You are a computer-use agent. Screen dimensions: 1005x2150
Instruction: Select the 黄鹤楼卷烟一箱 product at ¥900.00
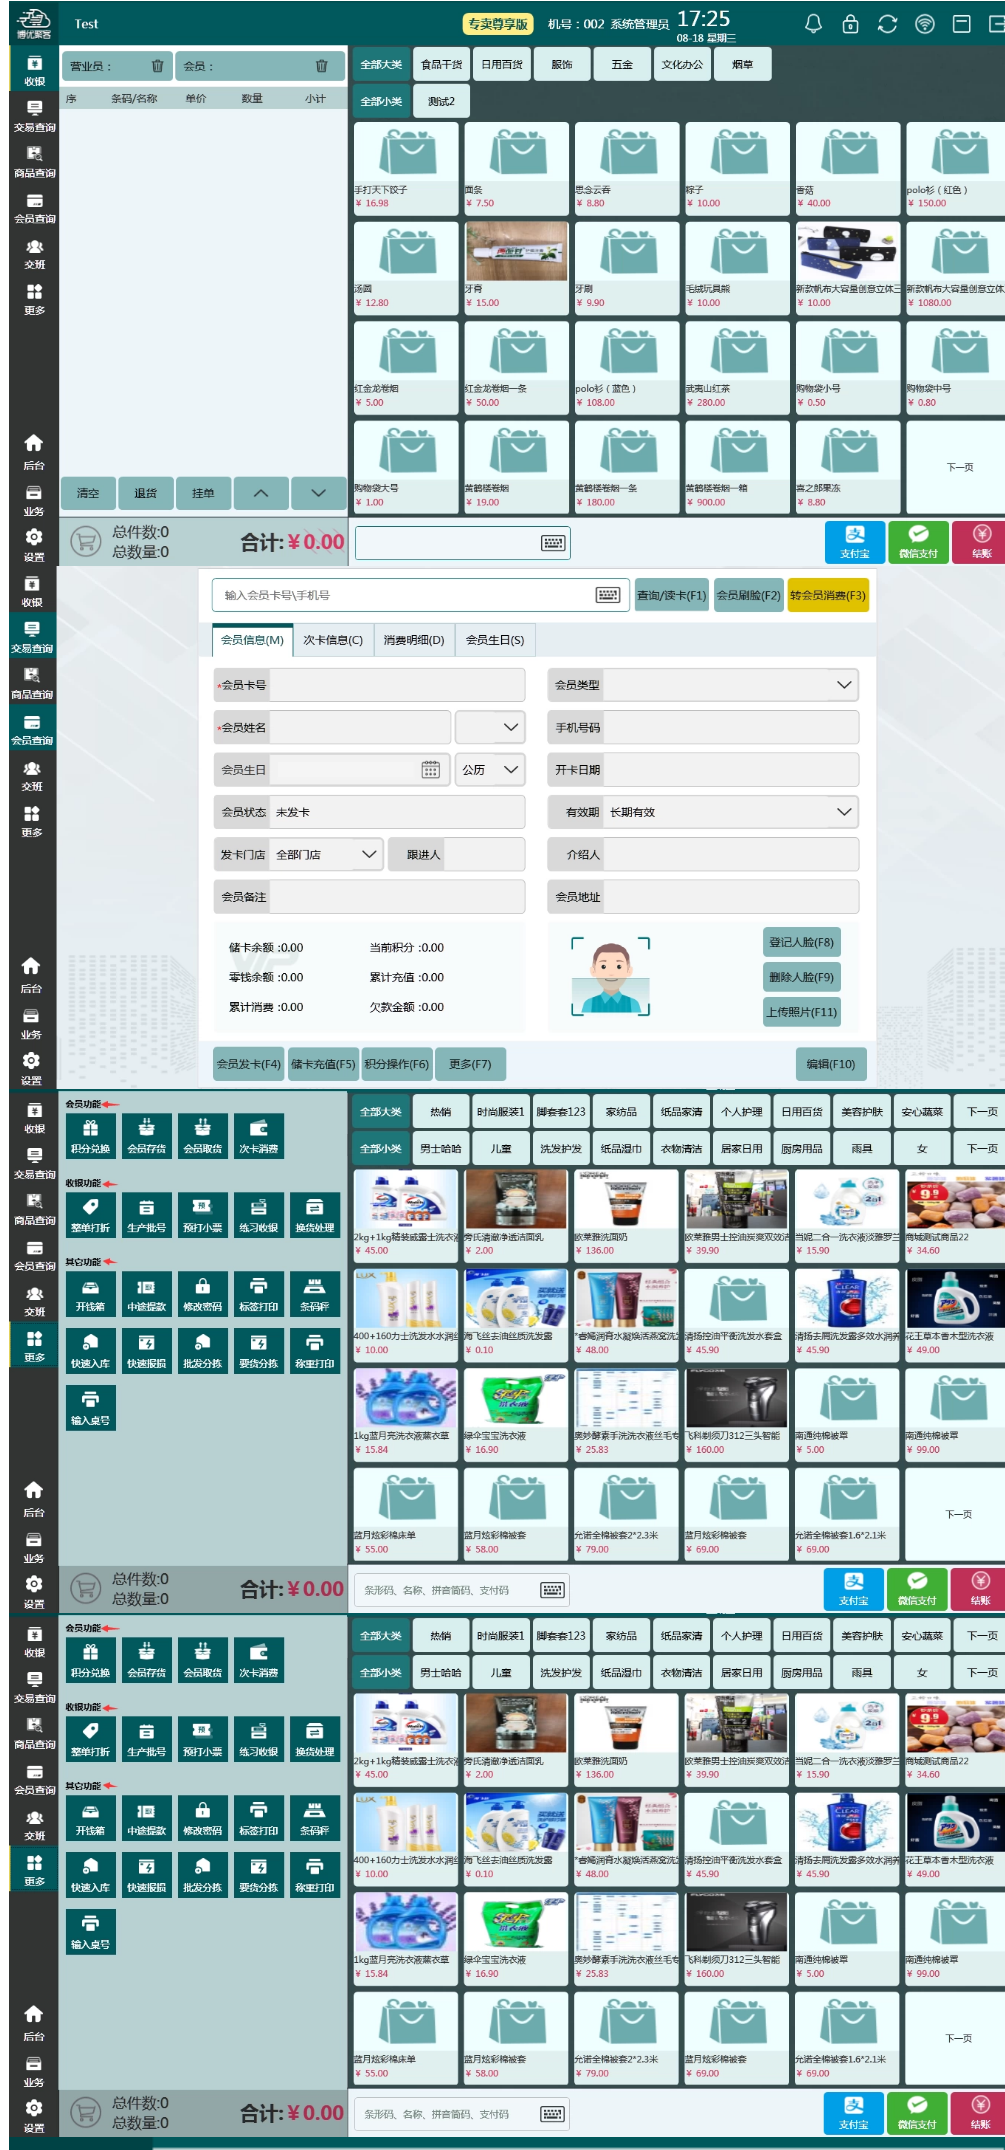[737, 467]
